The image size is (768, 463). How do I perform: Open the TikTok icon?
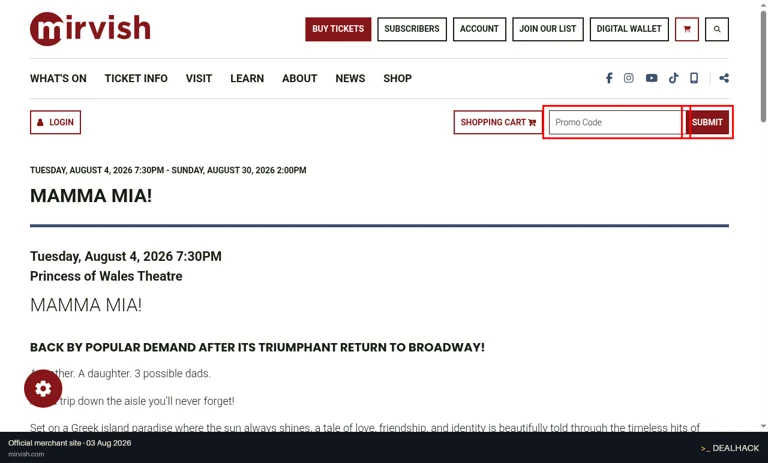[673, 78]
